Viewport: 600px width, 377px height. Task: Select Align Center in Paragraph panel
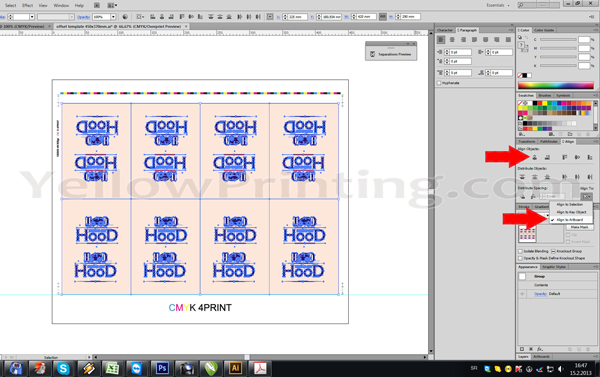(x=452, y=39)
